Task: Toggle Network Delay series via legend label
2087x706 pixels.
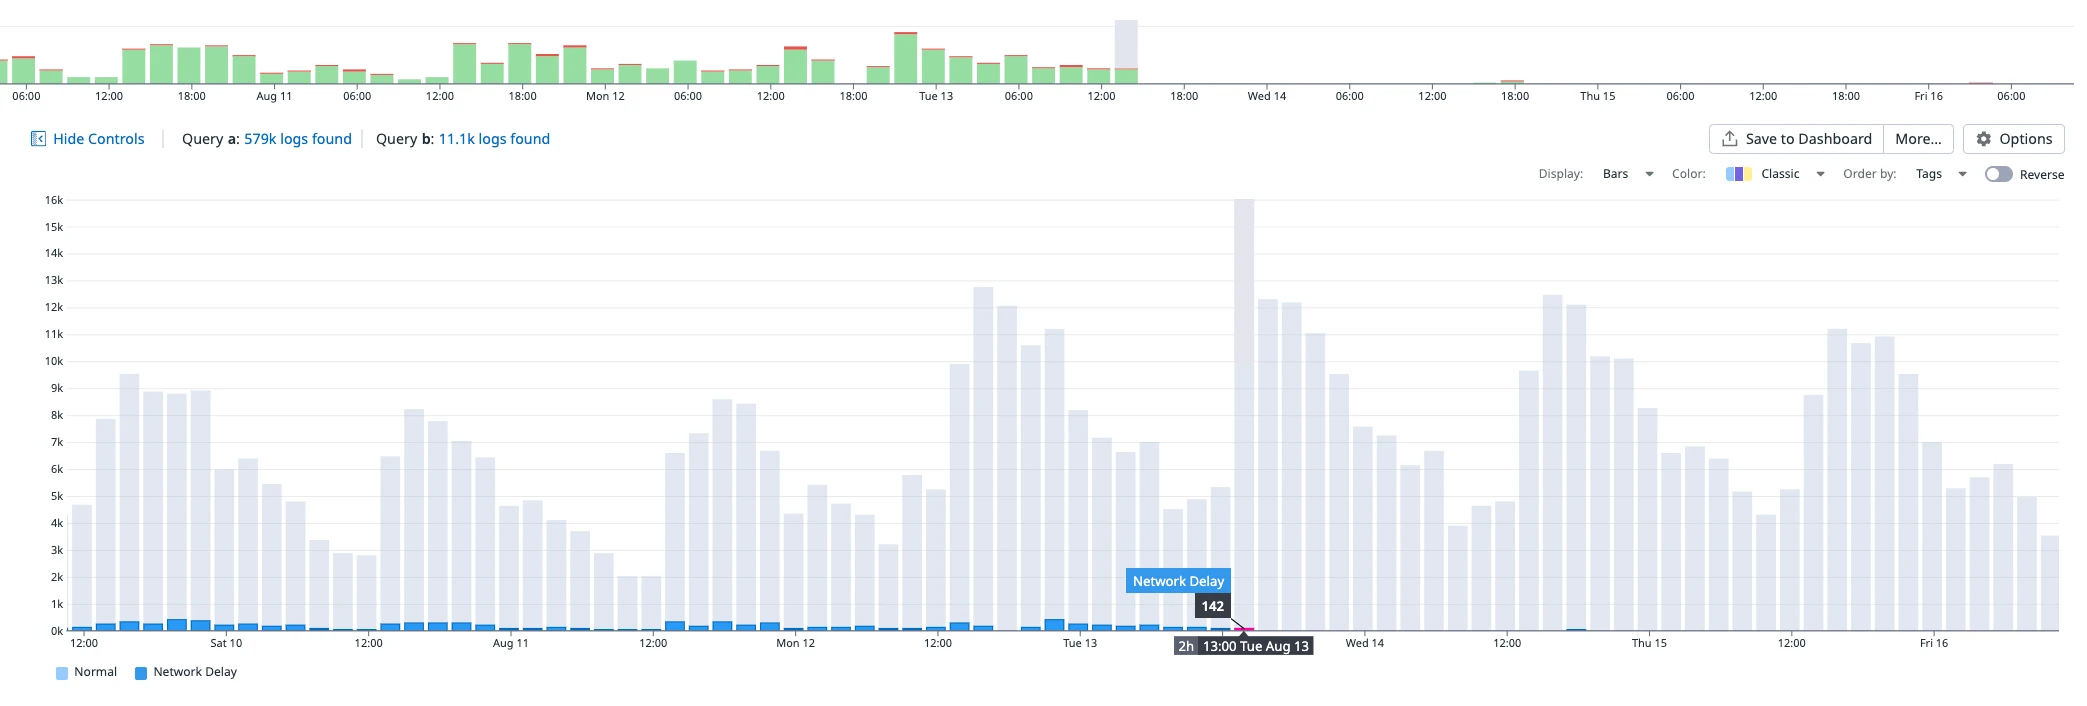Action: [x=195, y=672]
